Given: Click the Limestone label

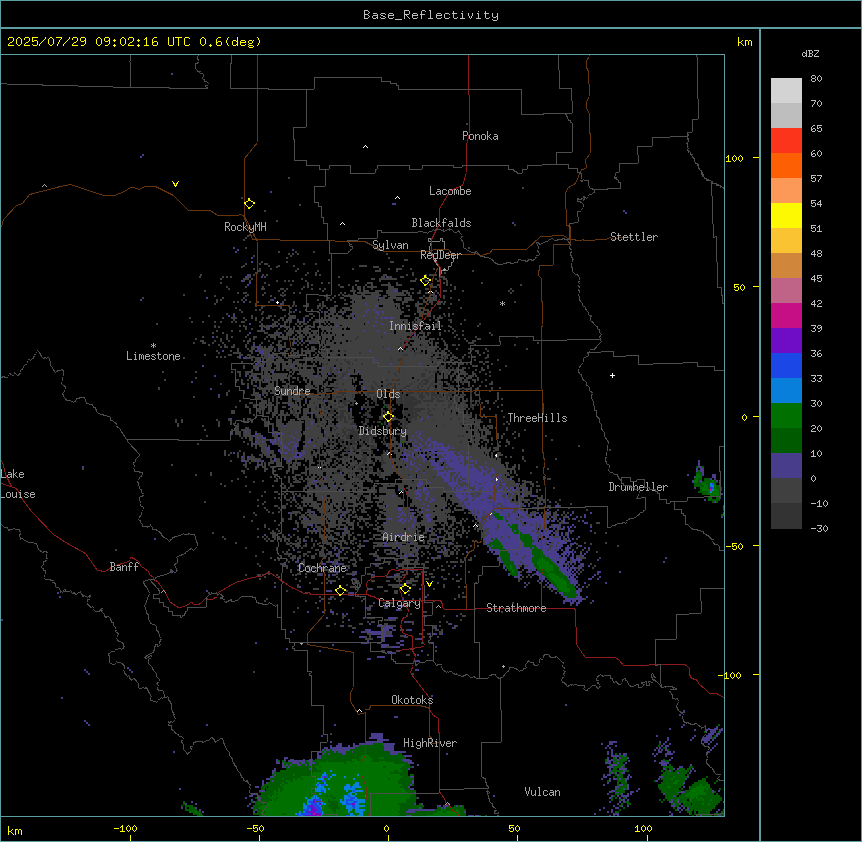Looking at the screenshot, I should 153,356.
